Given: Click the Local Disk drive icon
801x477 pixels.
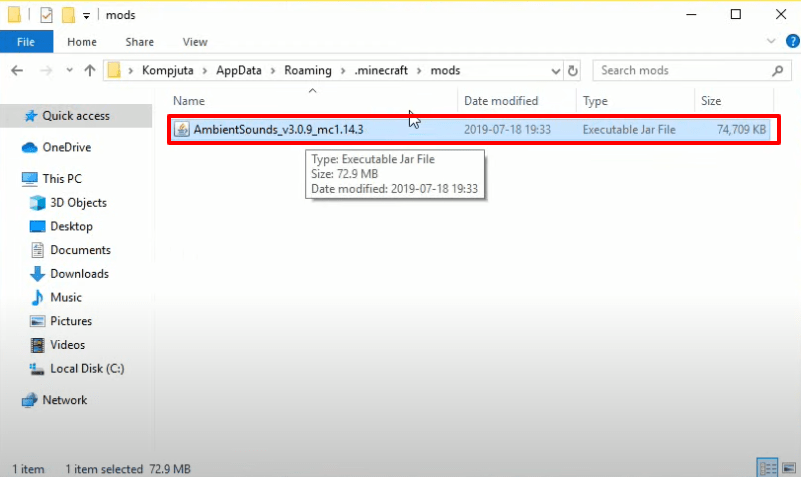Looking at the screenshot, I should (36, 369).
